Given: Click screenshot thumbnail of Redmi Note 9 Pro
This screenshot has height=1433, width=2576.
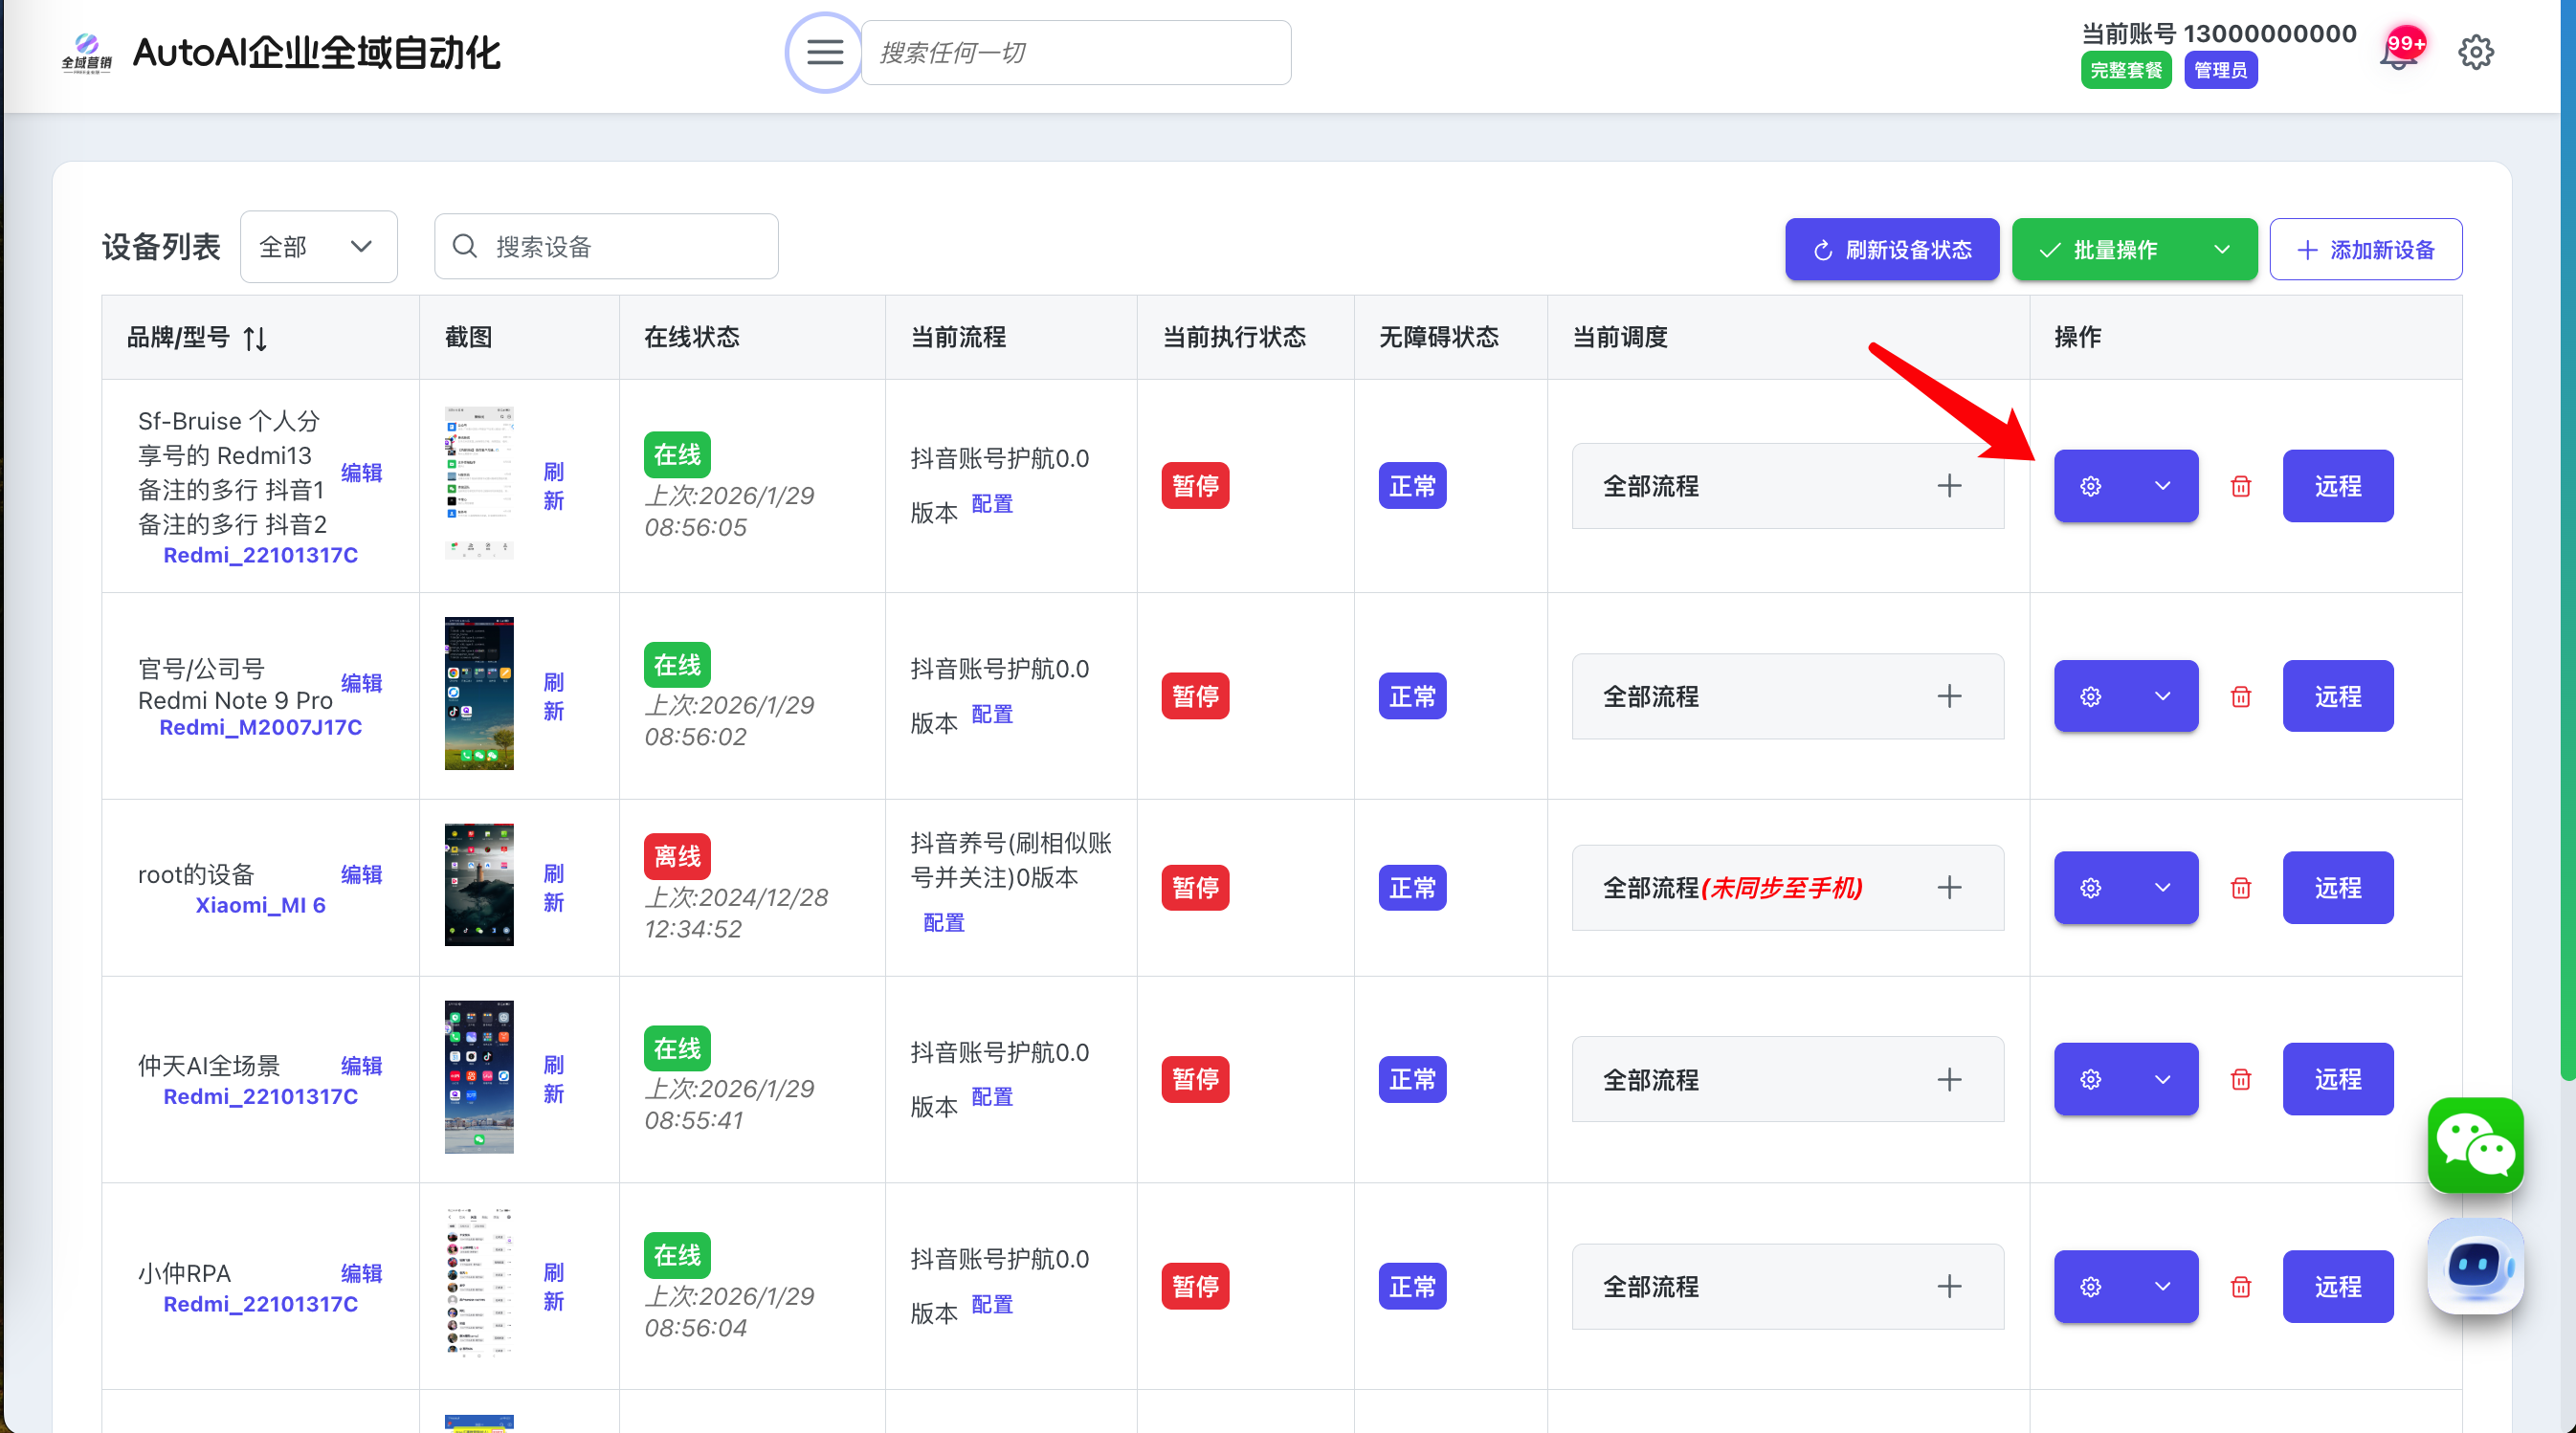Looking at the screenshot, I should point(479,693).
